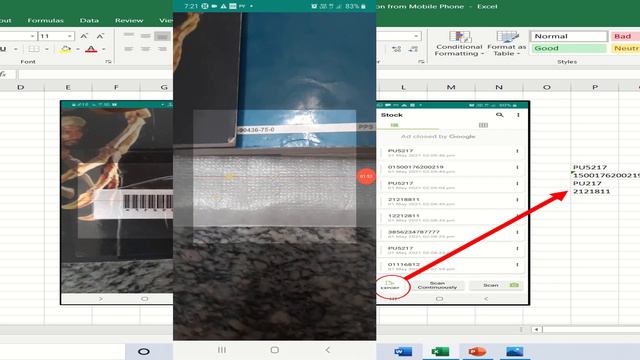The width and height of the screenshot is (640, 360).
Task: Switch to the grid tab in Stock
Action: coord(483,125)
